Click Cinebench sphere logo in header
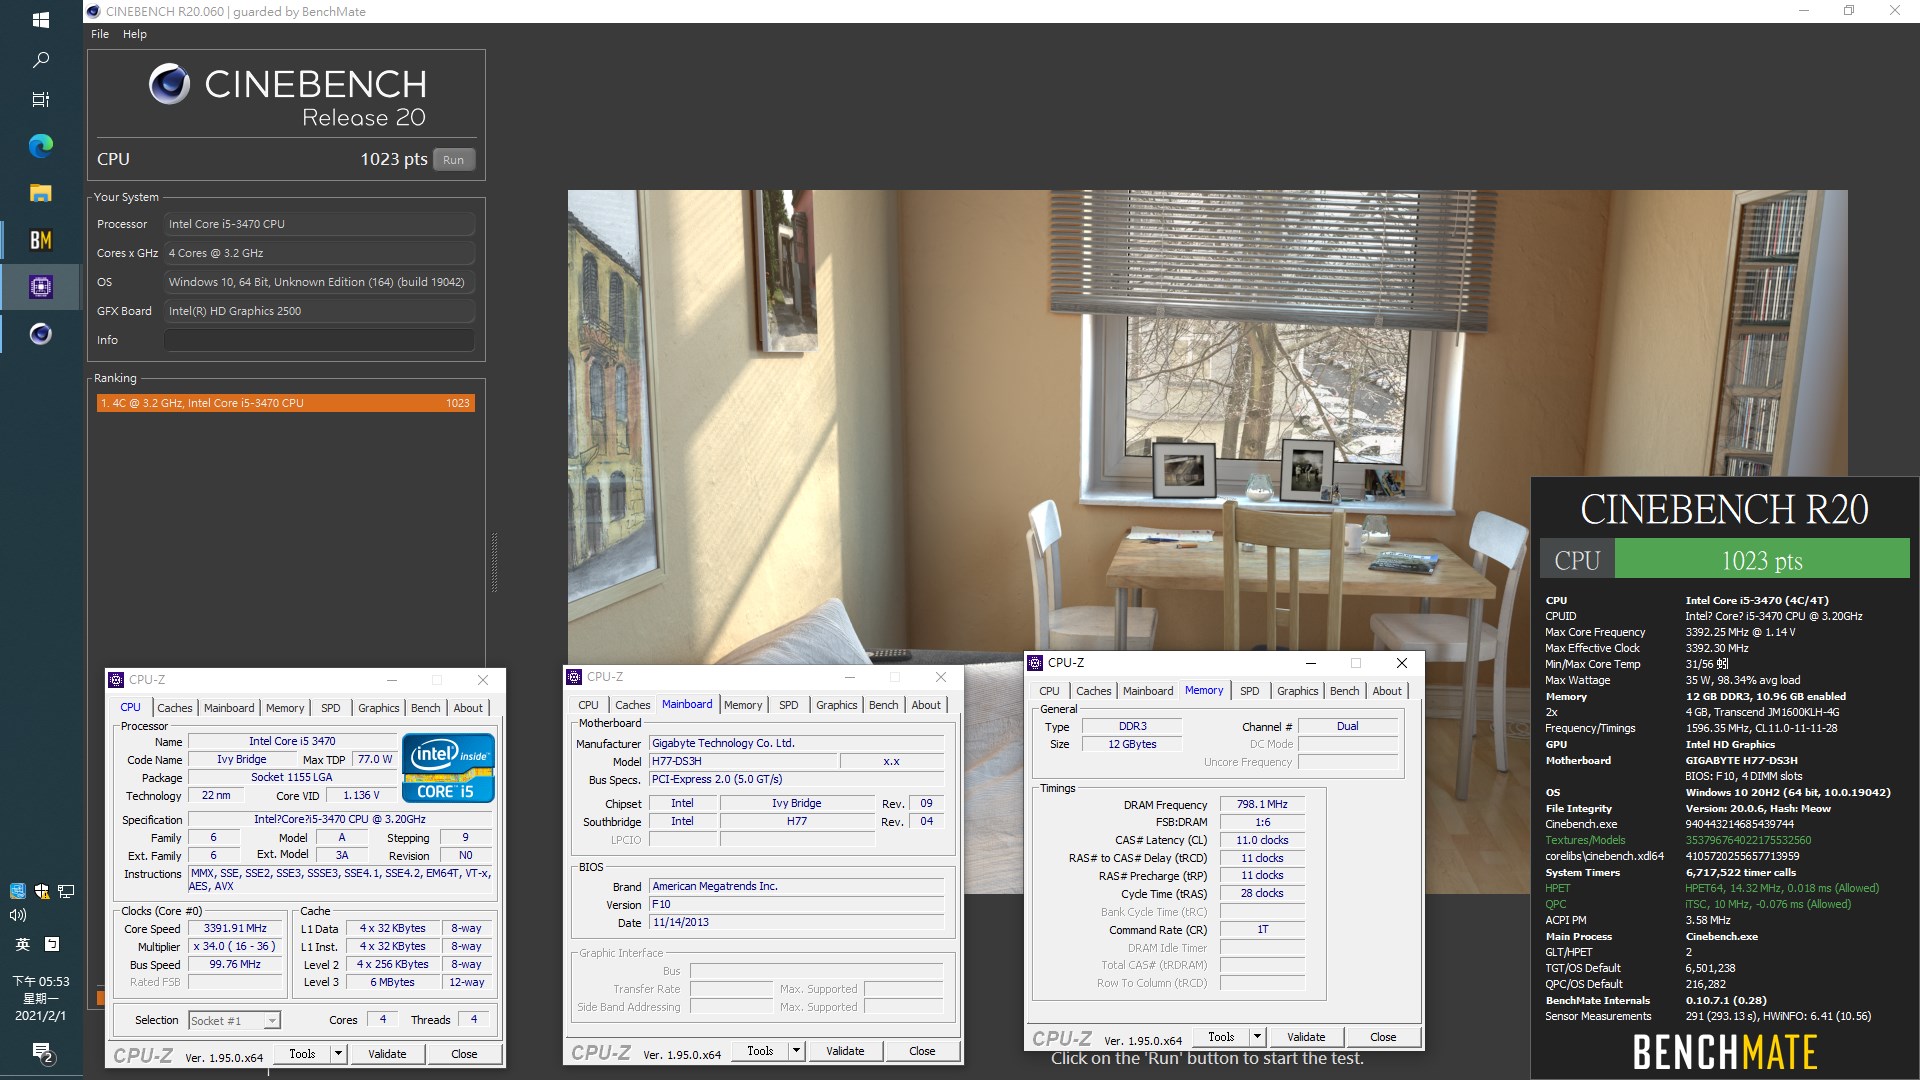The image size is (1920, 1080). 169,84
